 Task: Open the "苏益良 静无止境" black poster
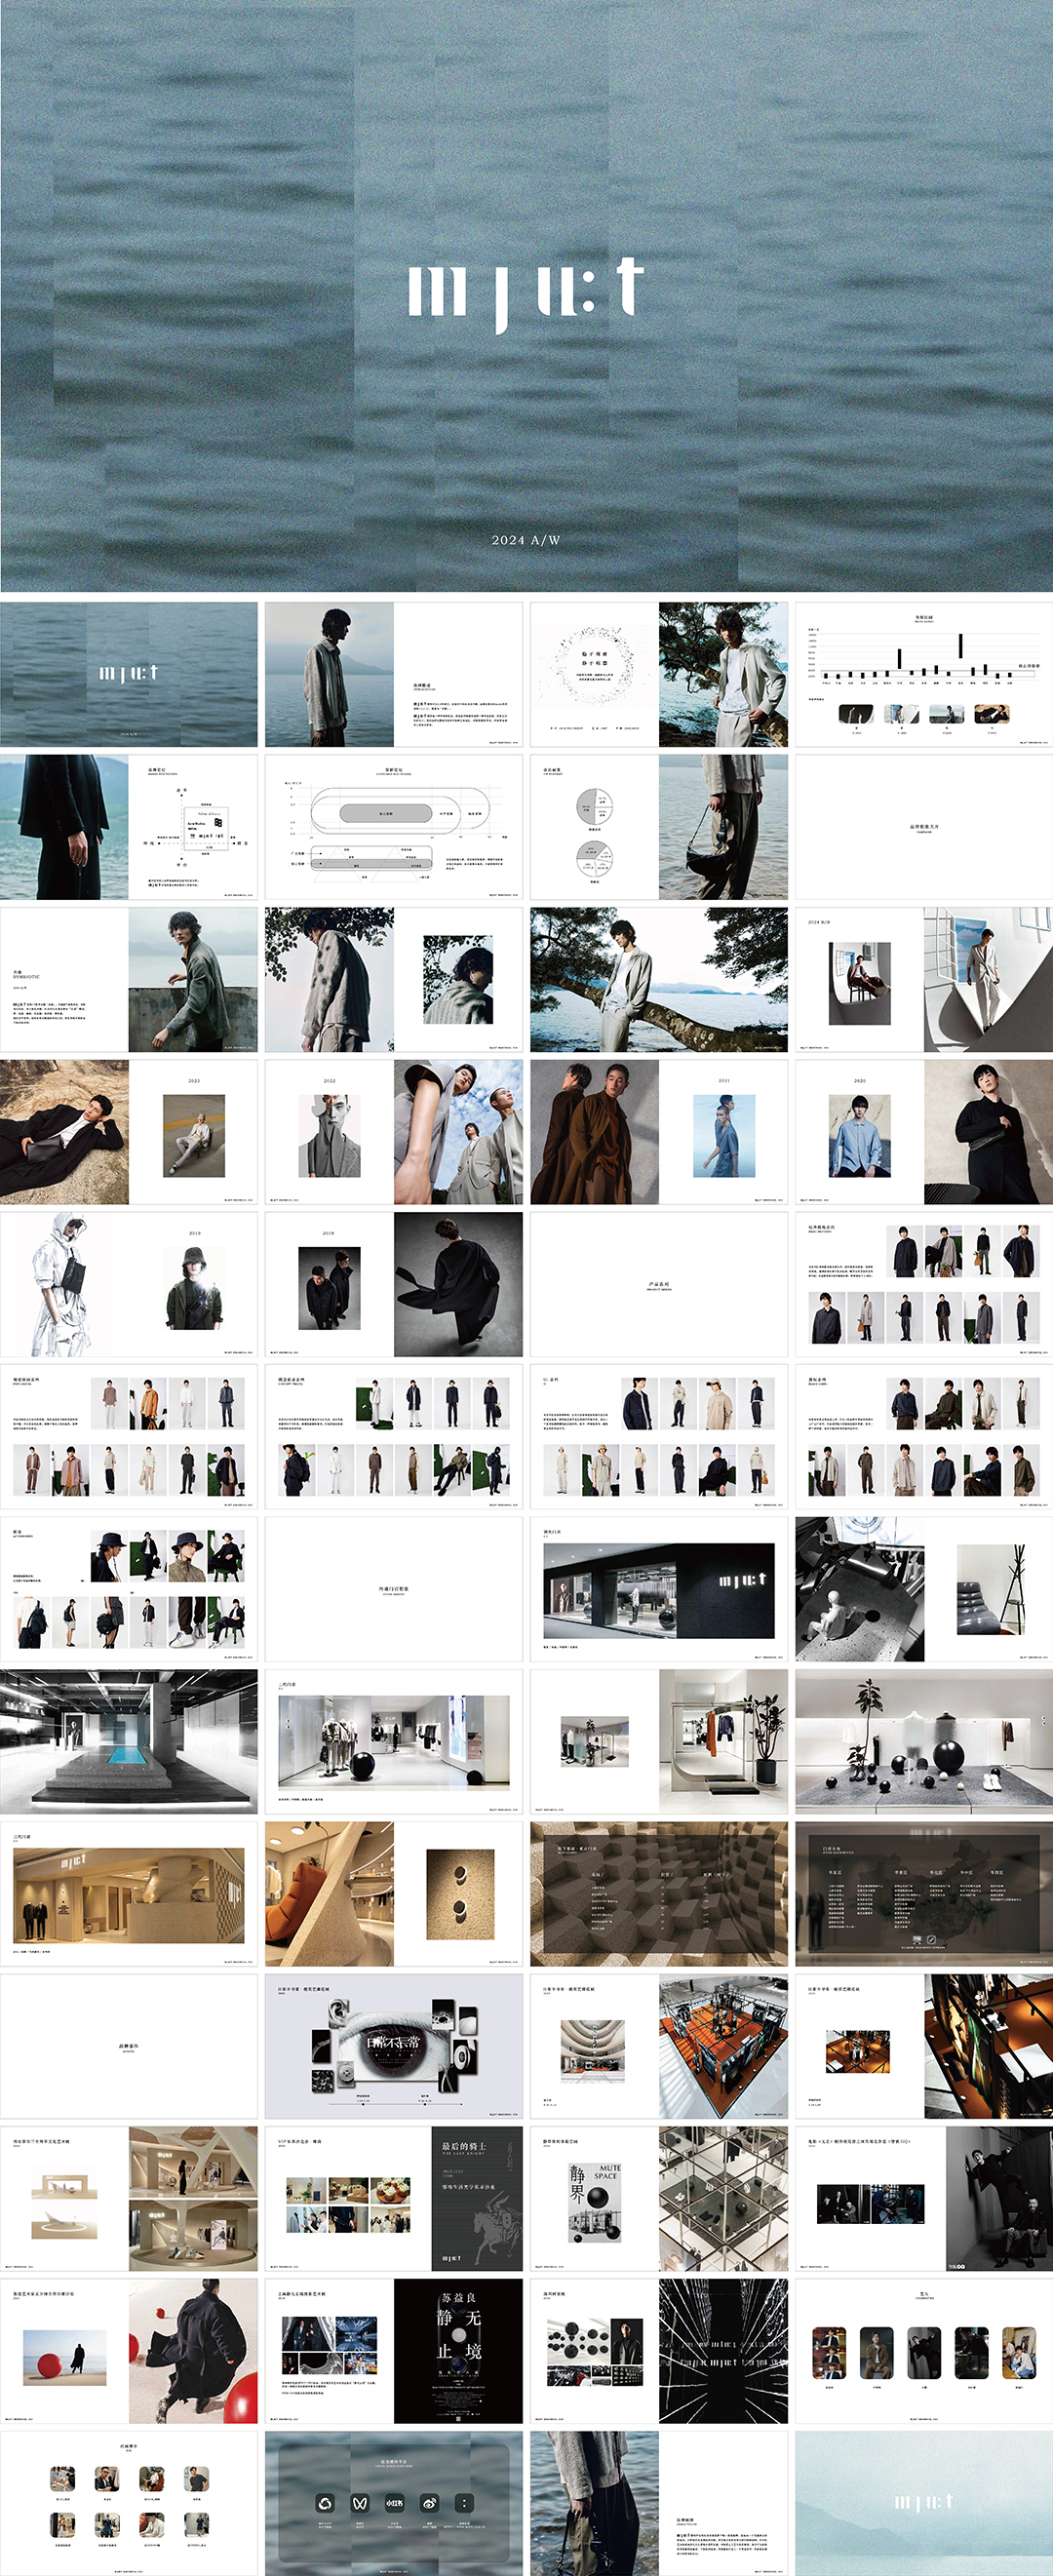pyautogui.click(x=458, y=2350)
